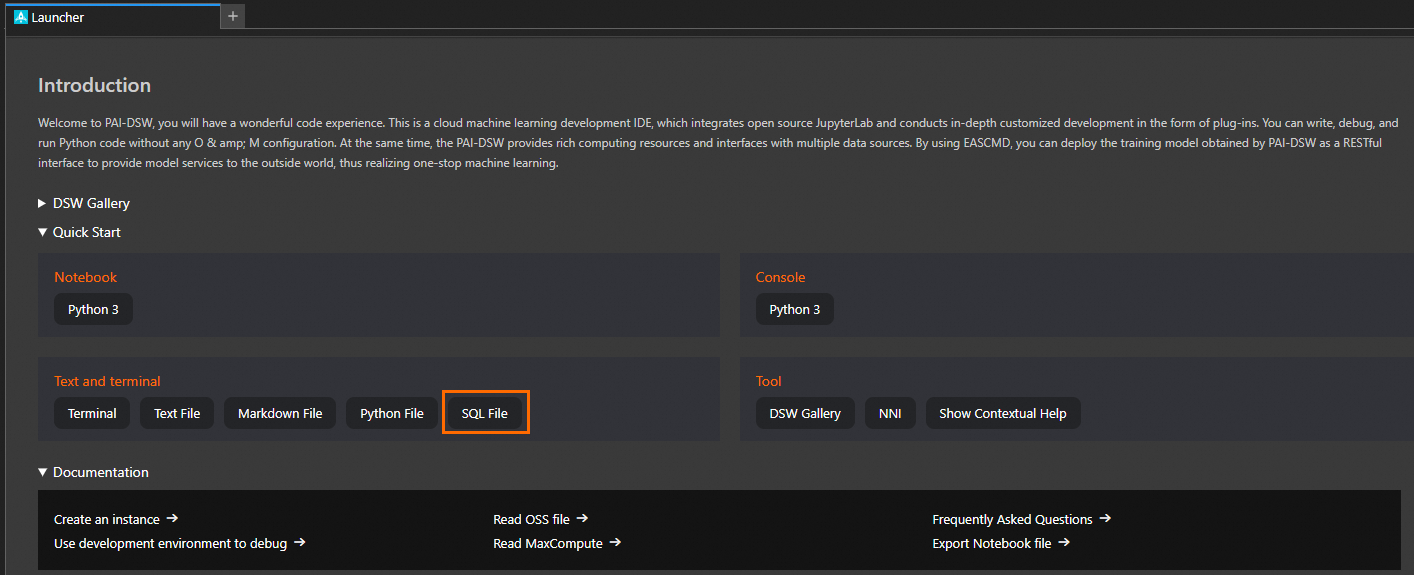Click the 'Console' section heading
The height and width of the screenshot is (575, 1414).
click(x=780, y=277)
